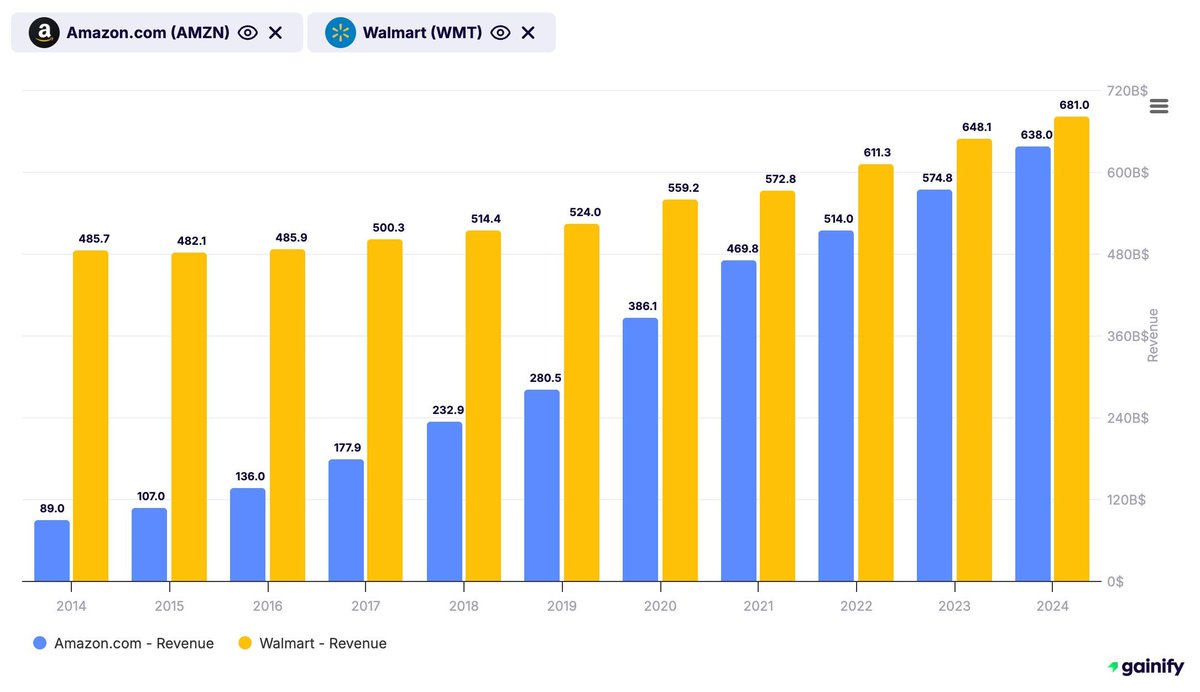Click Amazon's 2016 blue bar
This screenshot has height=692, width=1200.
tap(248, 534)
